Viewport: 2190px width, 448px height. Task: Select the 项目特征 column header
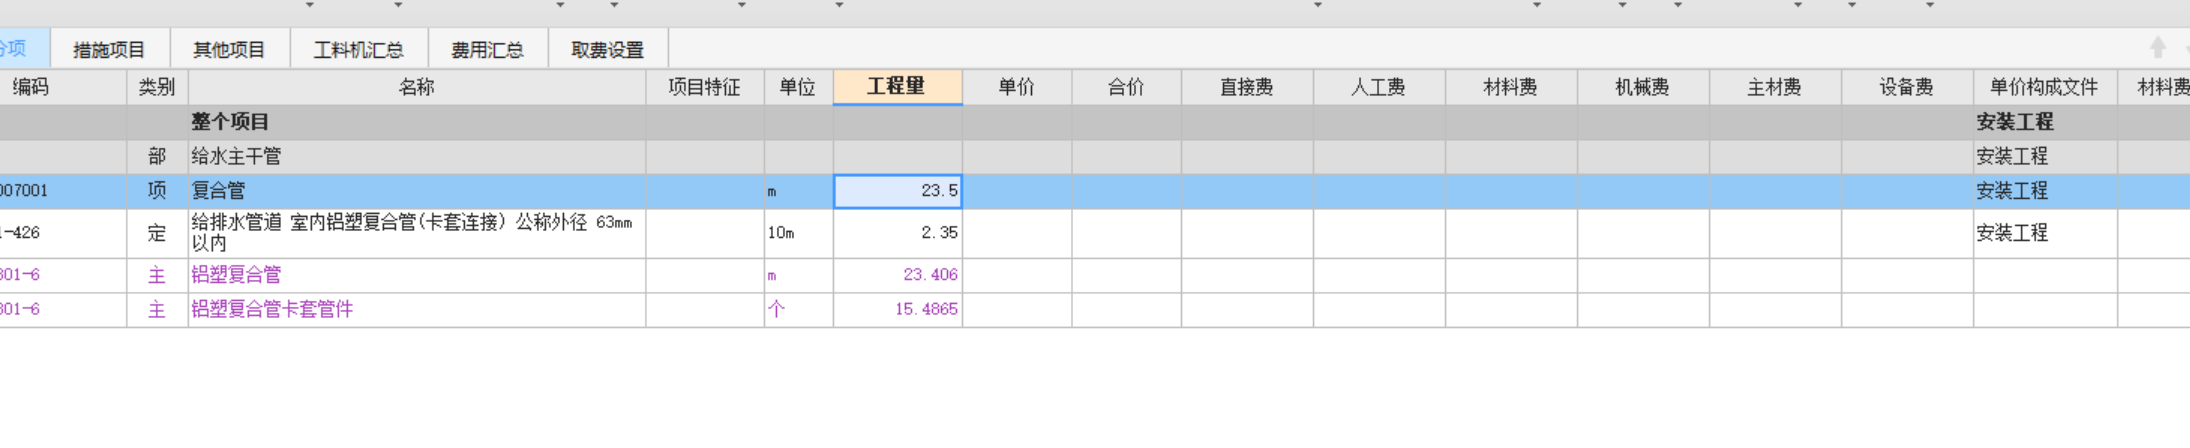[704, 87]
